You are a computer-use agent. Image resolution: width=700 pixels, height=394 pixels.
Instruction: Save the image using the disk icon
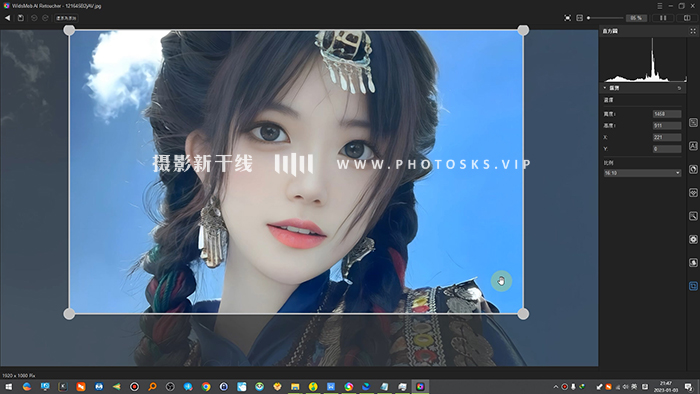pos(21,18)
